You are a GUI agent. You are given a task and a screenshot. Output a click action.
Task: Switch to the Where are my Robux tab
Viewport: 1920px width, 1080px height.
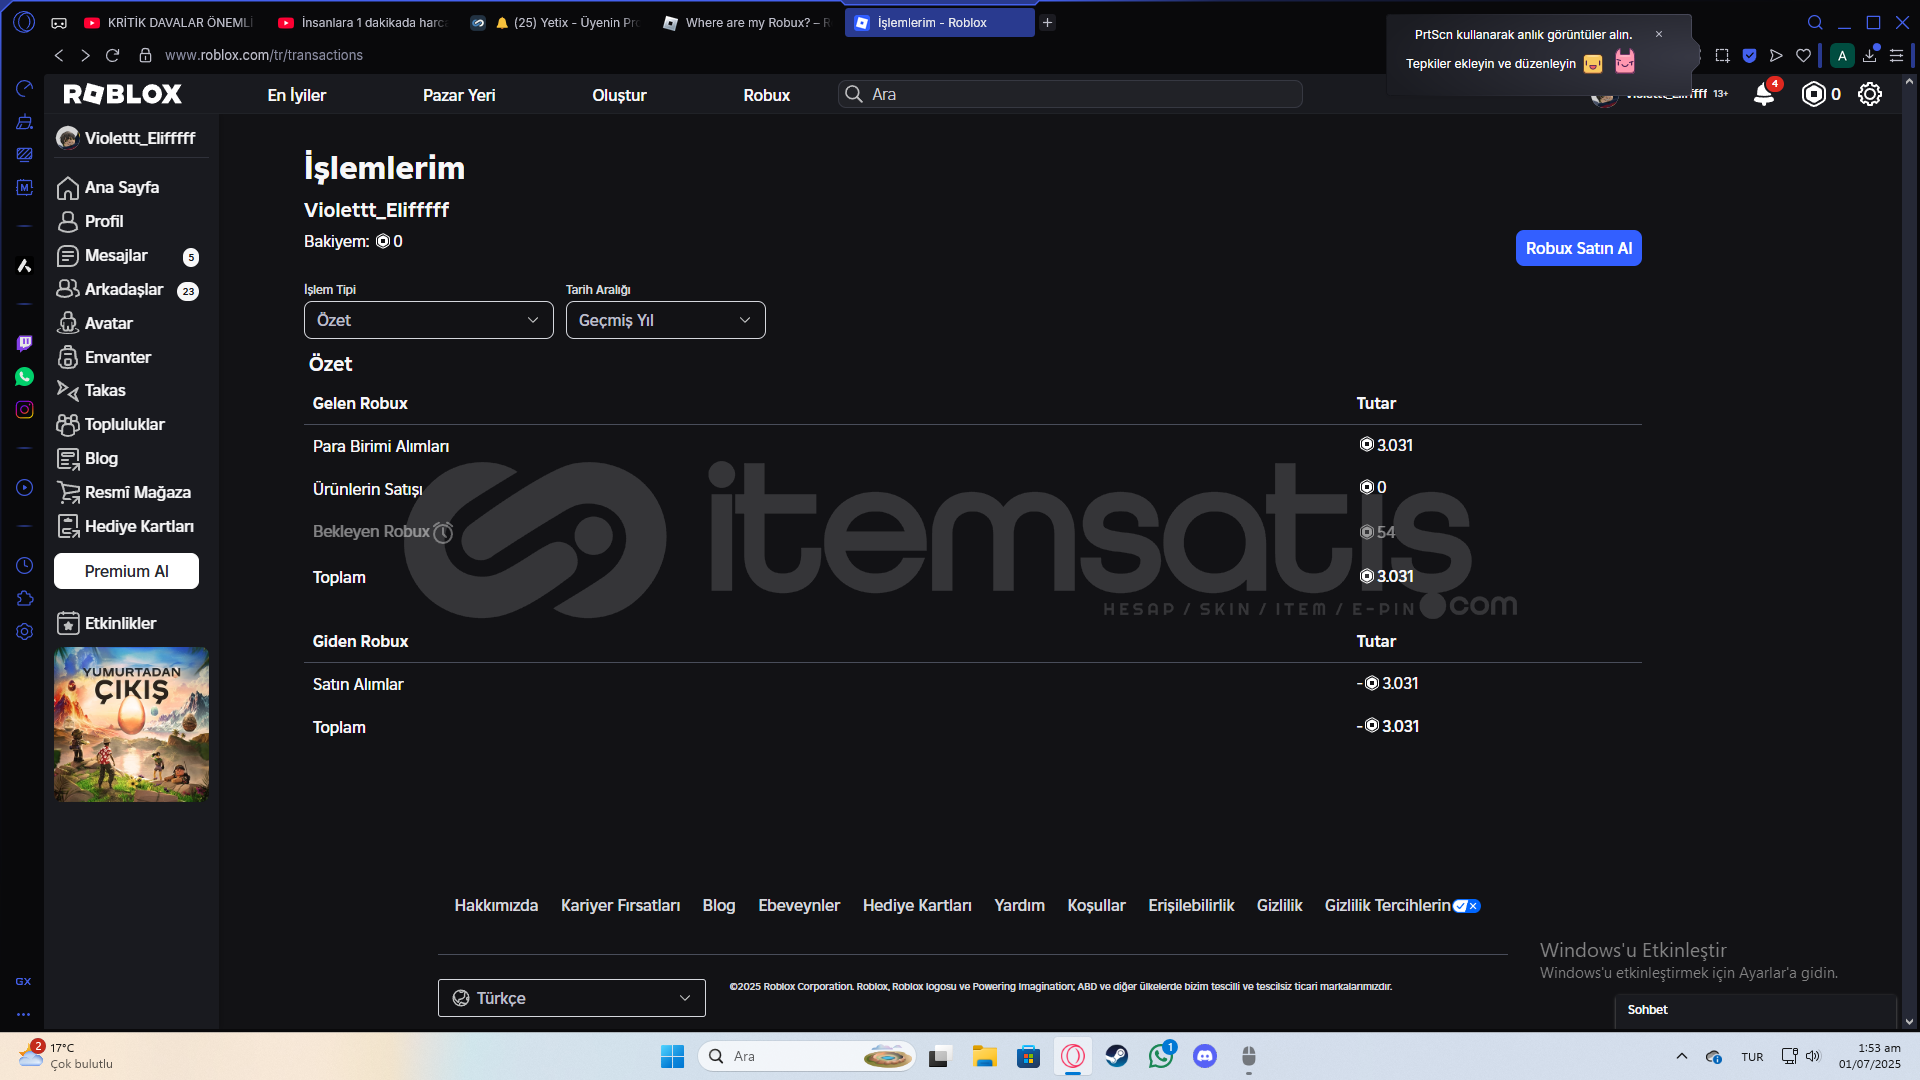pos(748,22)
